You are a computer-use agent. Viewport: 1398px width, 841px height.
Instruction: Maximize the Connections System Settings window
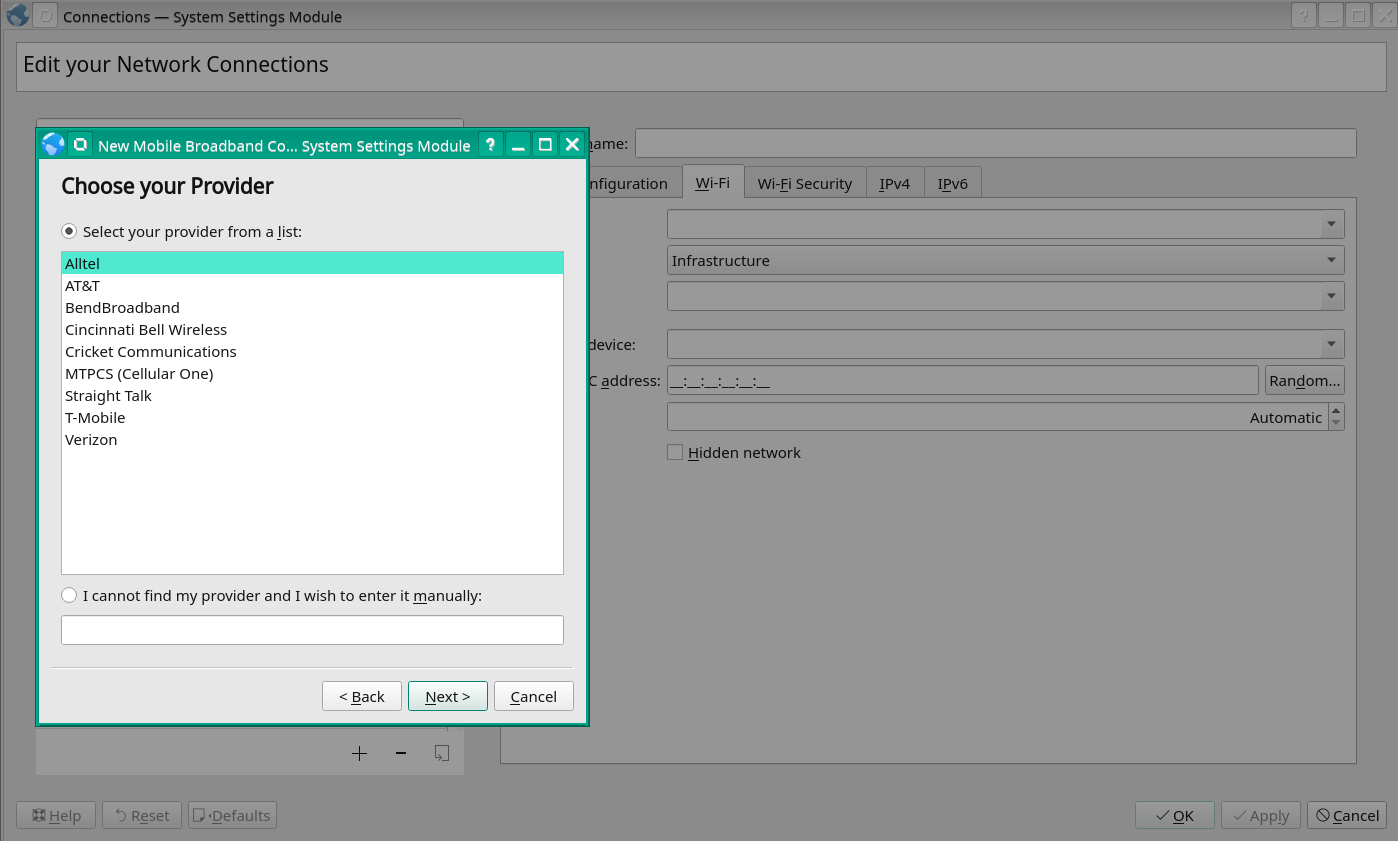(x=1358, y=16)
